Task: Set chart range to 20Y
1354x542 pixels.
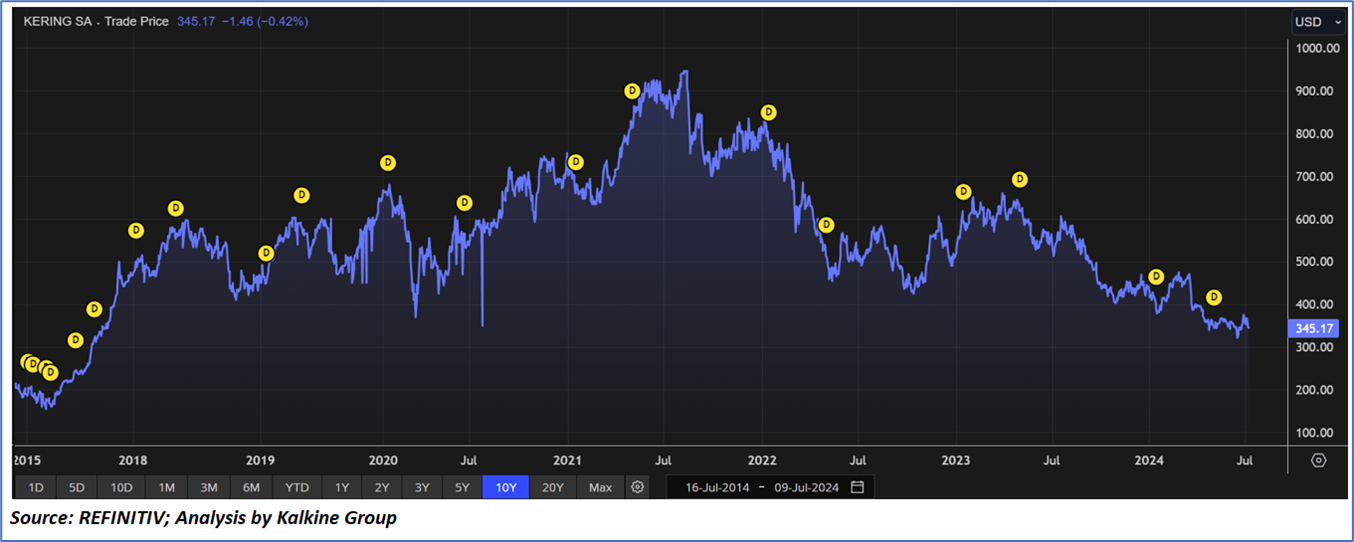Action: coord(552,487)
